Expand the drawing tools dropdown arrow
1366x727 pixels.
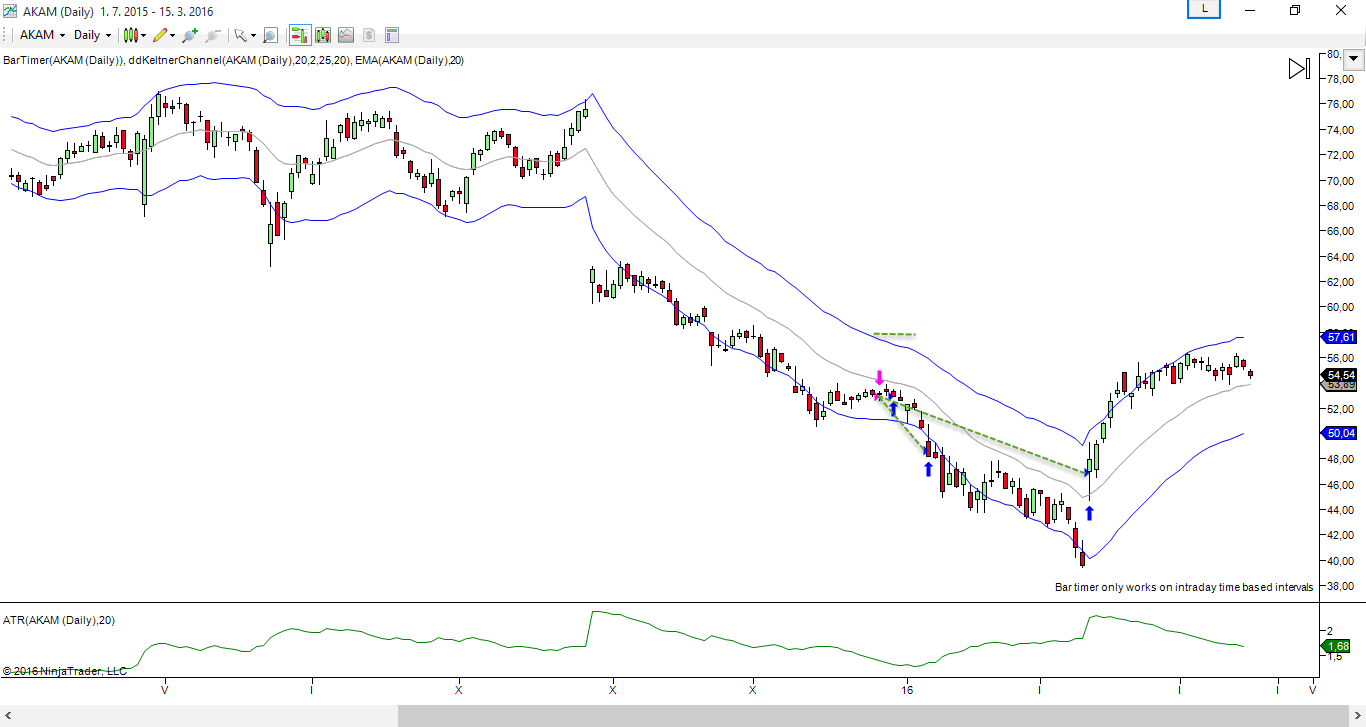[173, 35]
